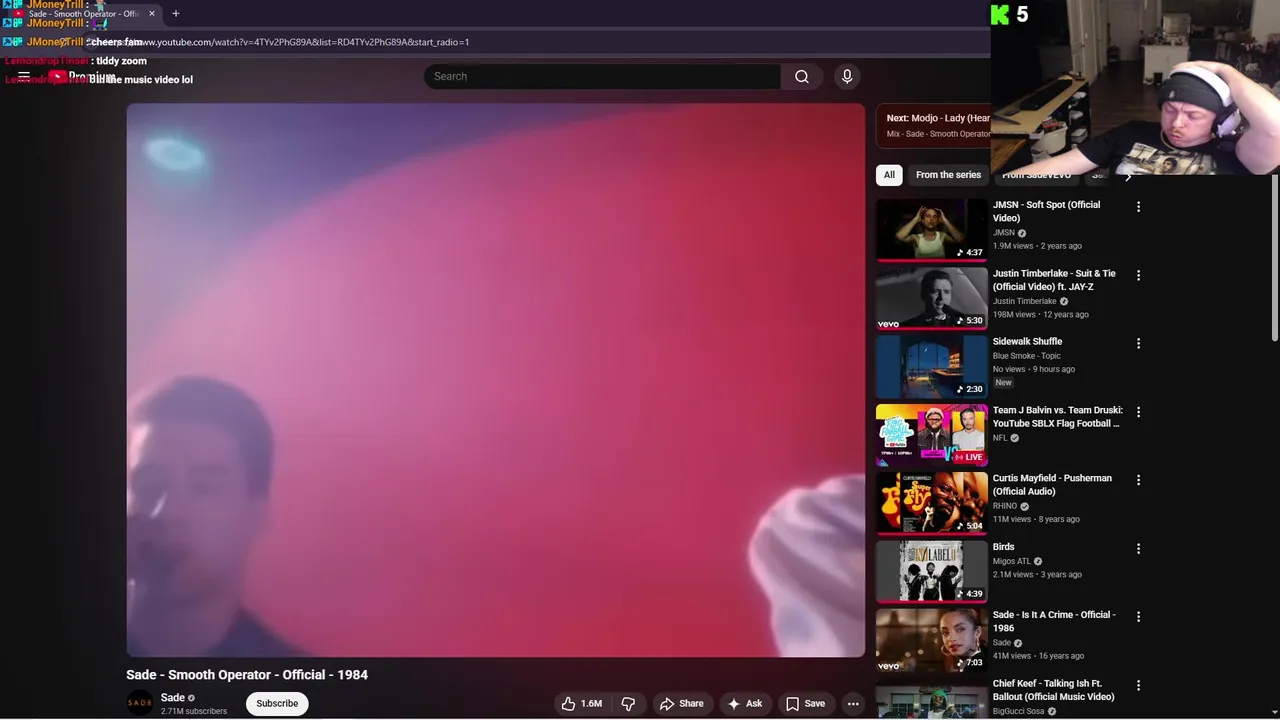
Task: Click the video title Sade - Smooth Operator
Action: coord(247,675)
